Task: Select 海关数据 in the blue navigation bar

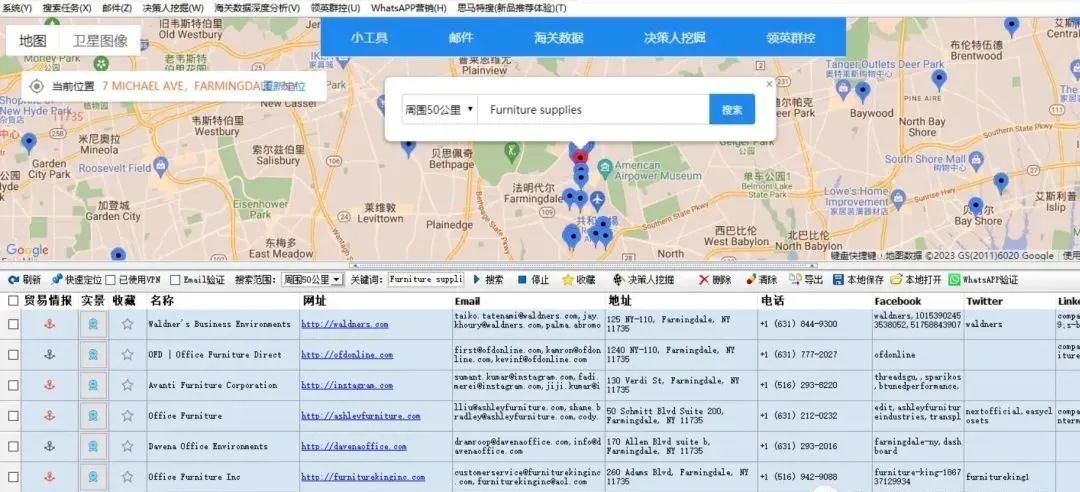Action: click(559, 38)
